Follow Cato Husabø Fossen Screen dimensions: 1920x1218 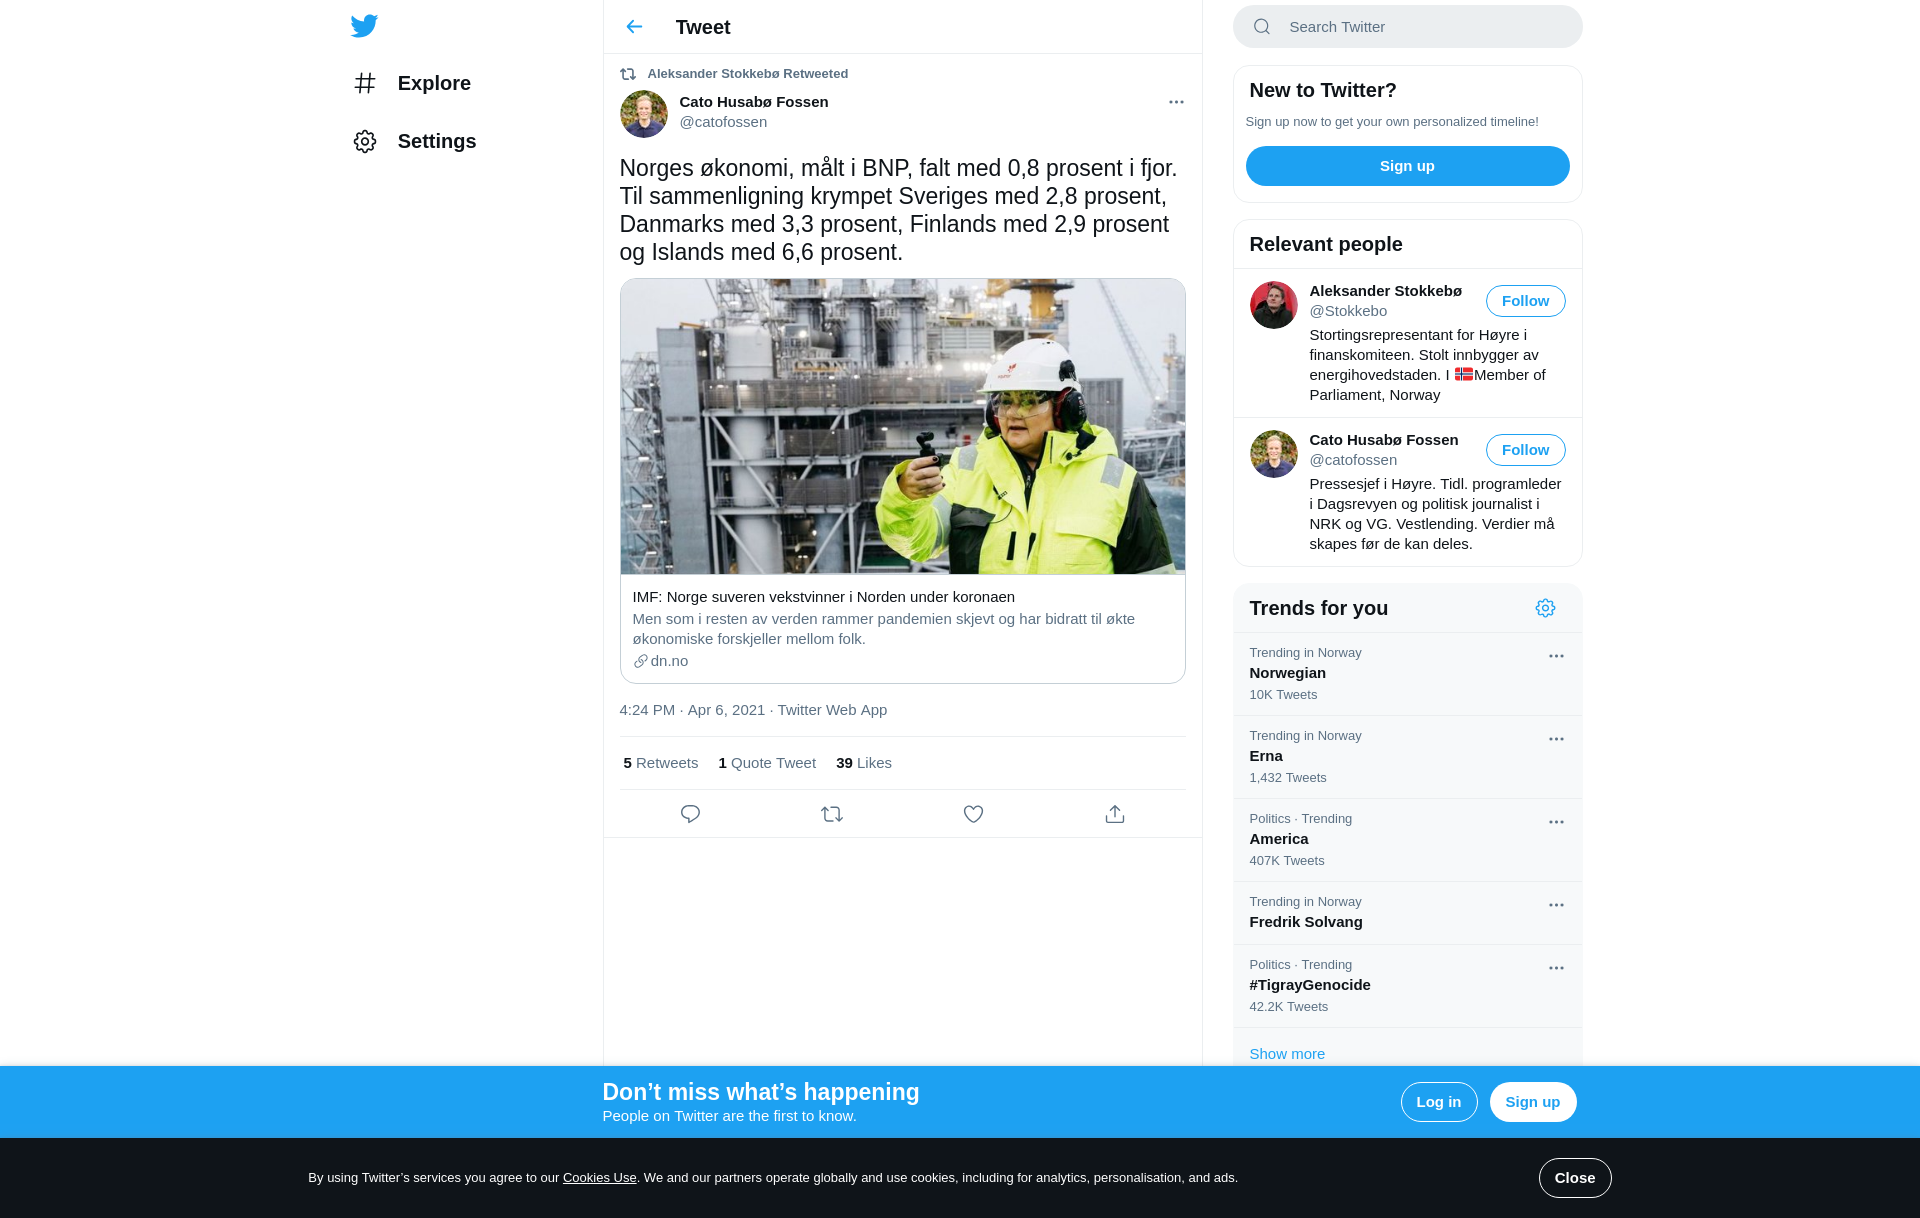[x=1525, y=450]
